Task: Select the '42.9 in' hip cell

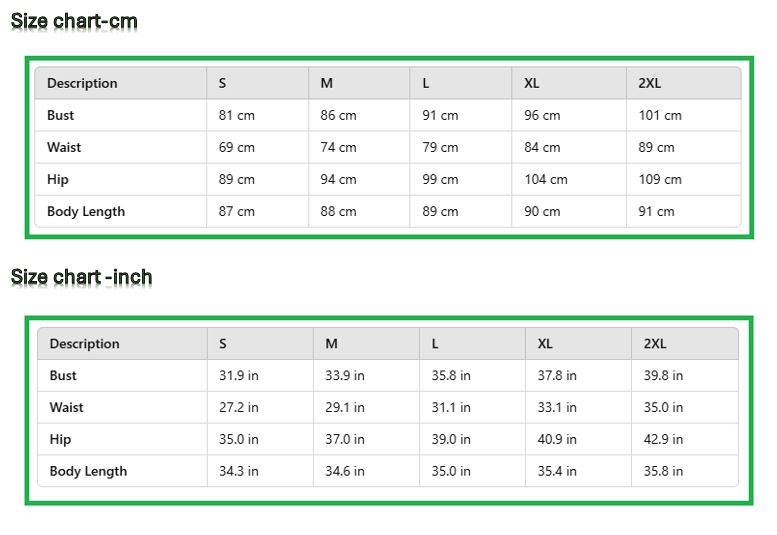Action: 663,439
